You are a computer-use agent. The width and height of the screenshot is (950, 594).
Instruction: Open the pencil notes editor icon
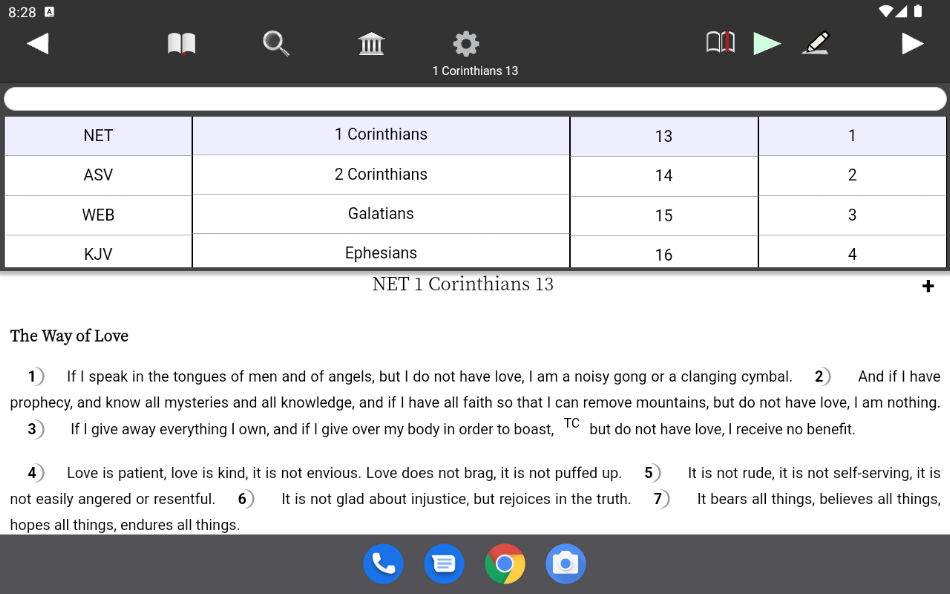click(x=816, y=43)
